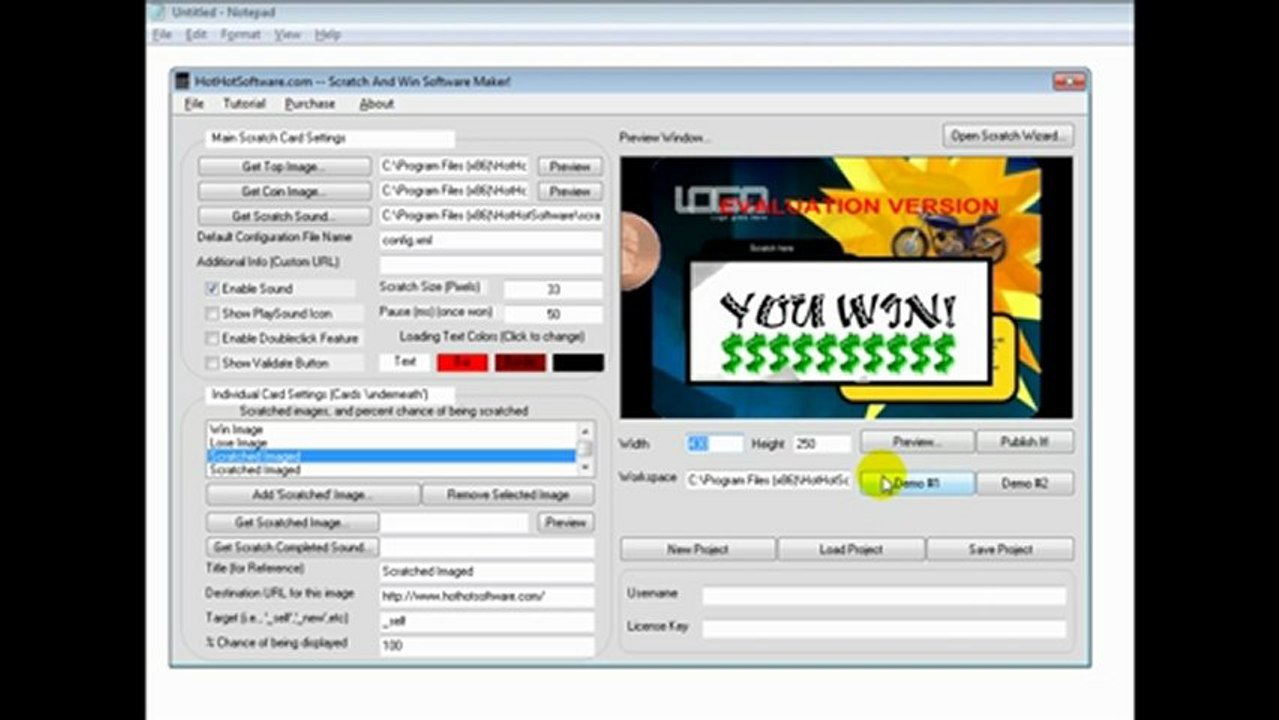Click Load Project button
Image resolution: width=1279 pixels, height=720 pixels.
coord(851,549)
